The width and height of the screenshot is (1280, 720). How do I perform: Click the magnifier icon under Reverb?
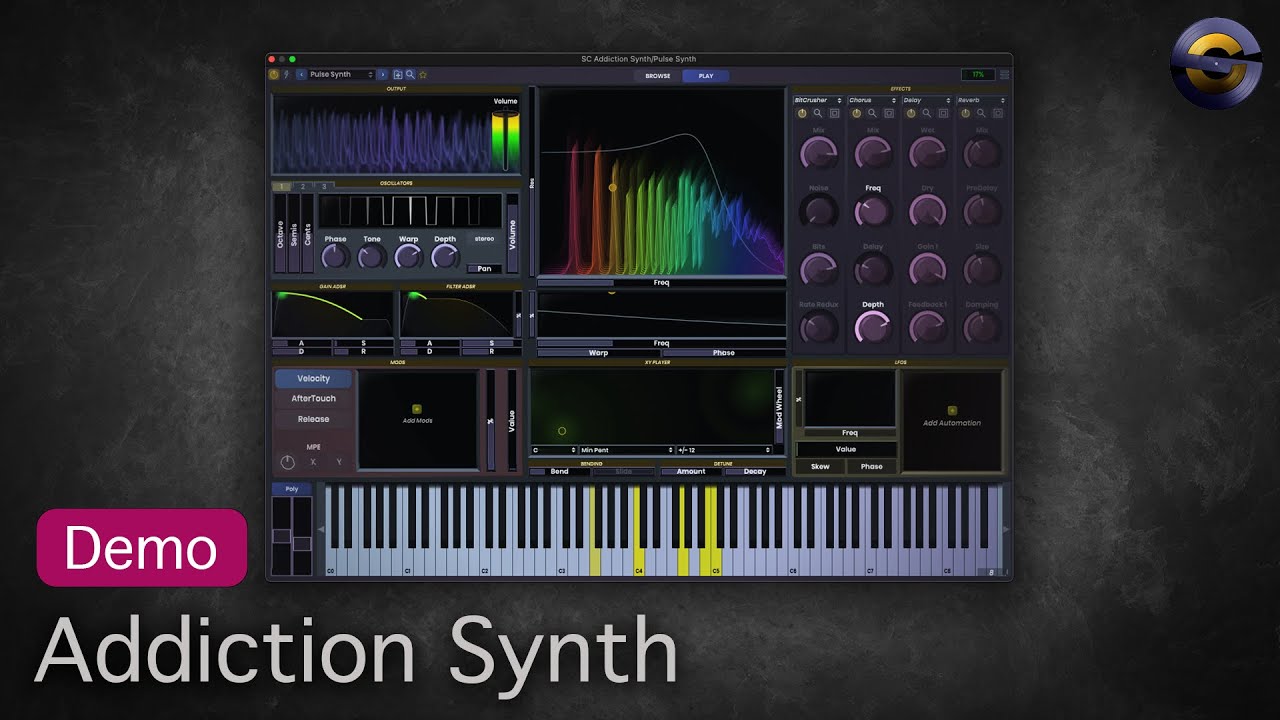(x=981, y=113)
